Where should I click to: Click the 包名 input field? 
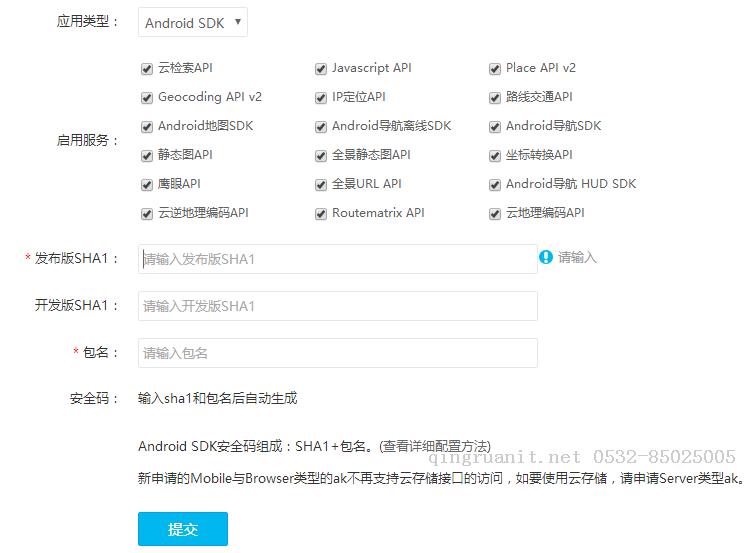[x=337, y=353]
